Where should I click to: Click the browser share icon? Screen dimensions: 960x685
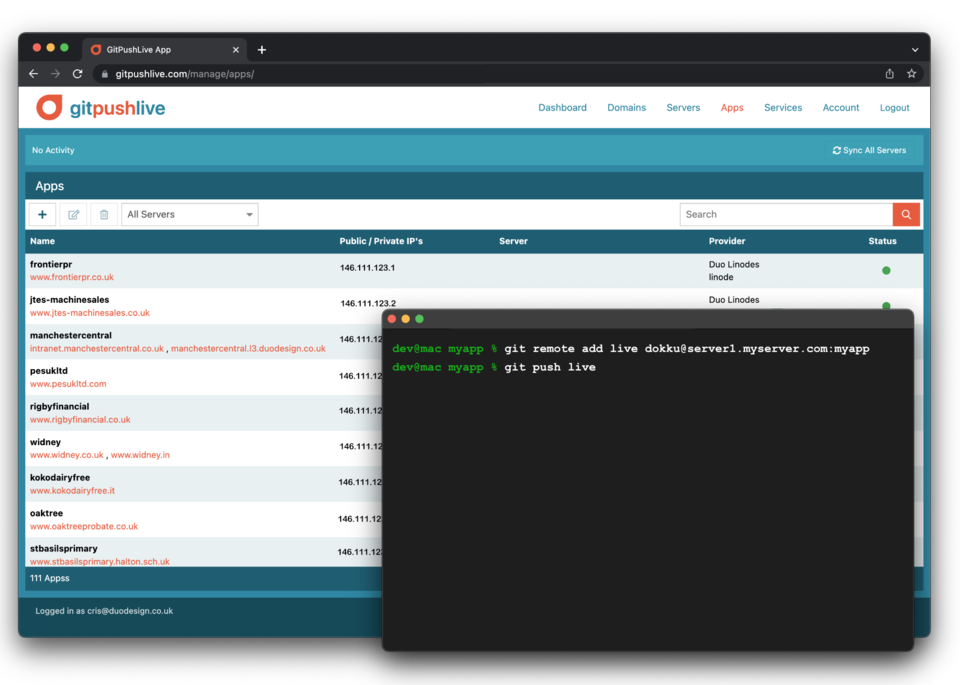pos(890,73)
